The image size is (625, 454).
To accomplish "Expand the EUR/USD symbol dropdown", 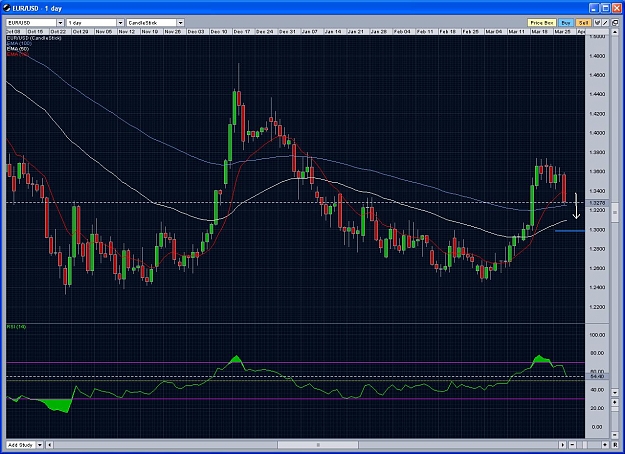I will [60, 23].
